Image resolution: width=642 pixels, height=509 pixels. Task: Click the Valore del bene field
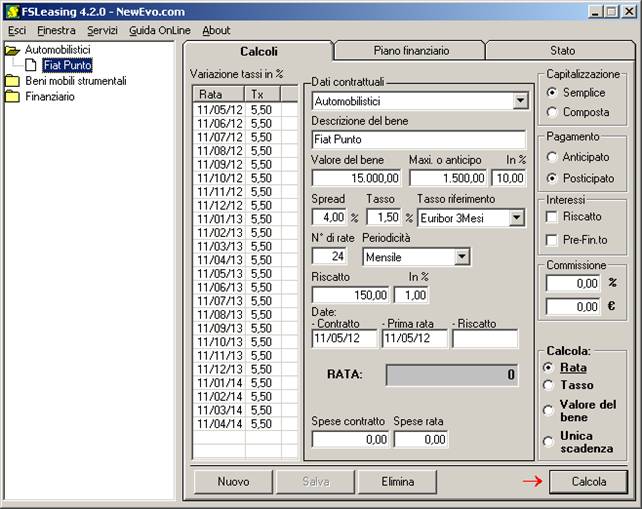[x=356, y=178]
